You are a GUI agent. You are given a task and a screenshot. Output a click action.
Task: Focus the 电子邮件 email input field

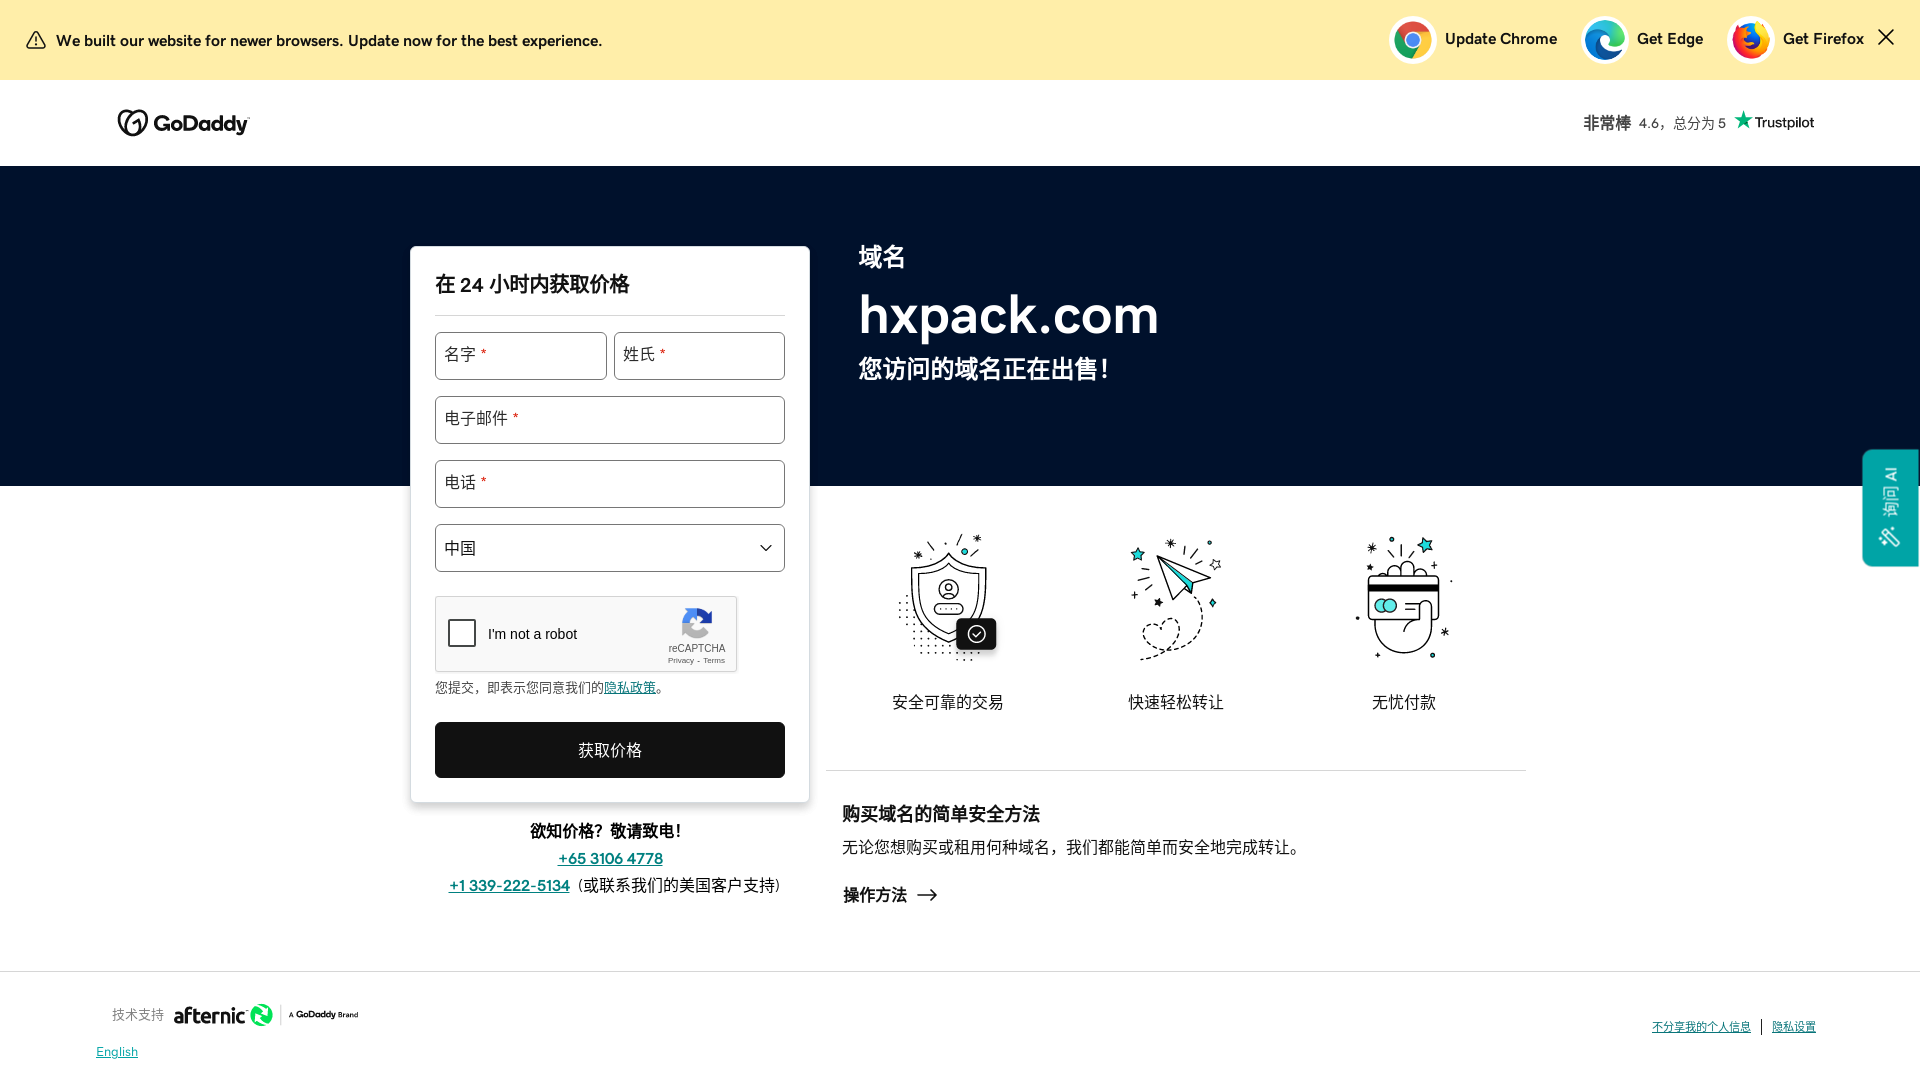(x=610, y=420)
